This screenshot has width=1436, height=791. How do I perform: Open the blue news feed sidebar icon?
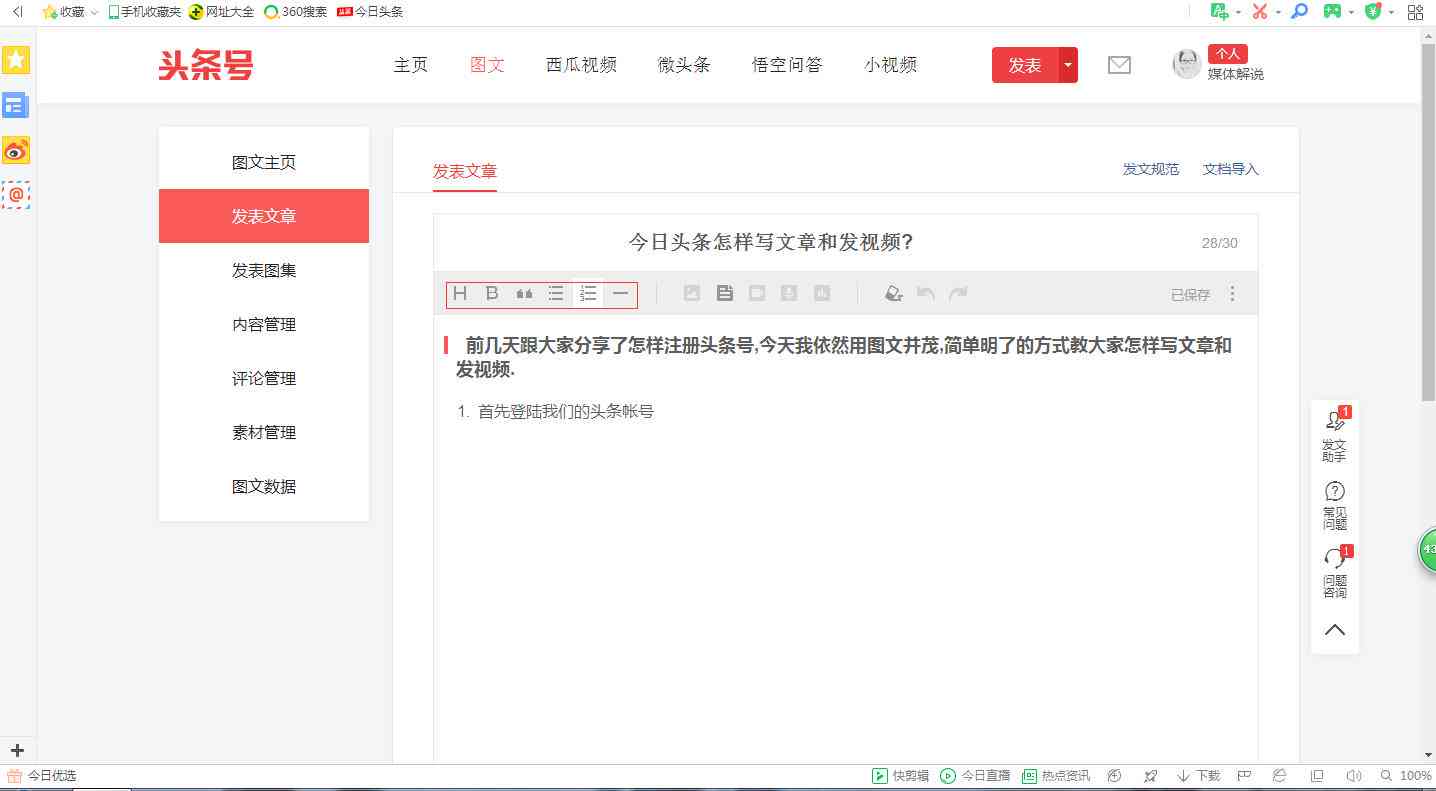tap(16, 105)
